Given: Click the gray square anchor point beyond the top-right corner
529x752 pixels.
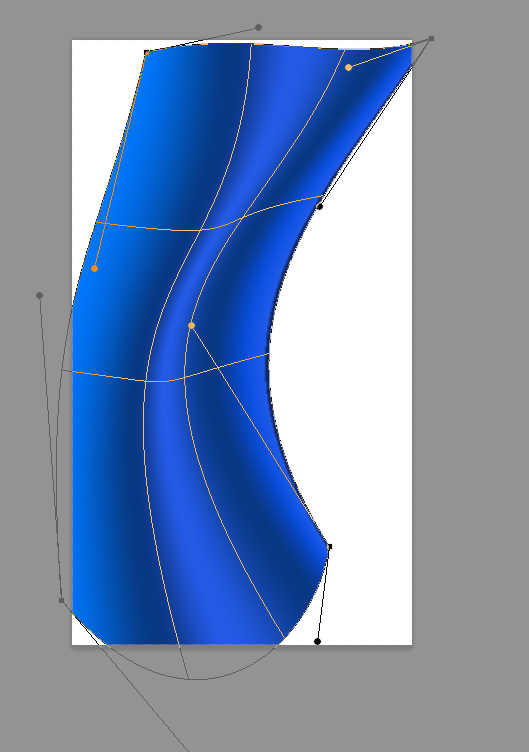Looking at the screenshot, I should point(431,38).
